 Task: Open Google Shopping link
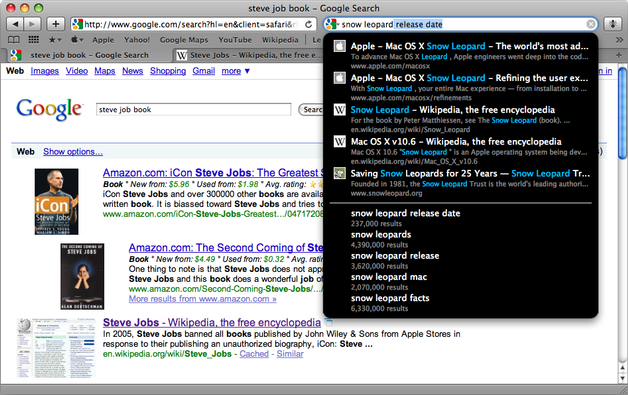168,71
